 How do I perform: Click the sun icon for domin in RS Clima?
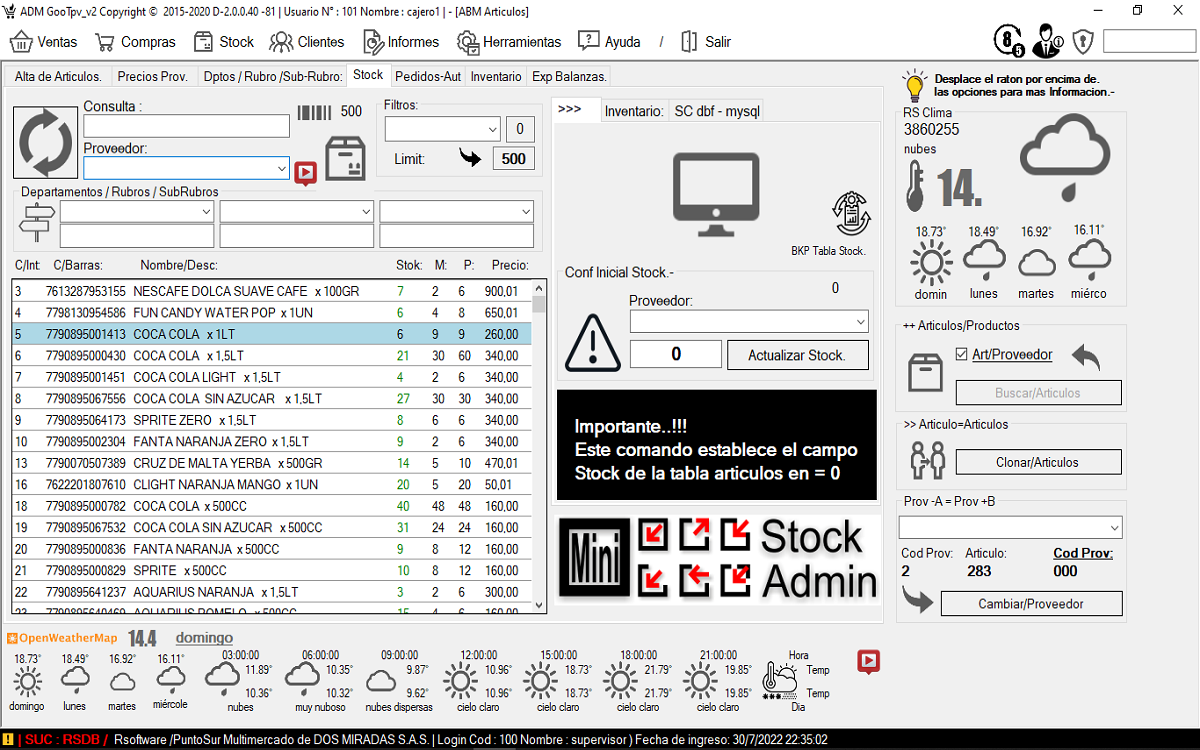click(931, 264)
